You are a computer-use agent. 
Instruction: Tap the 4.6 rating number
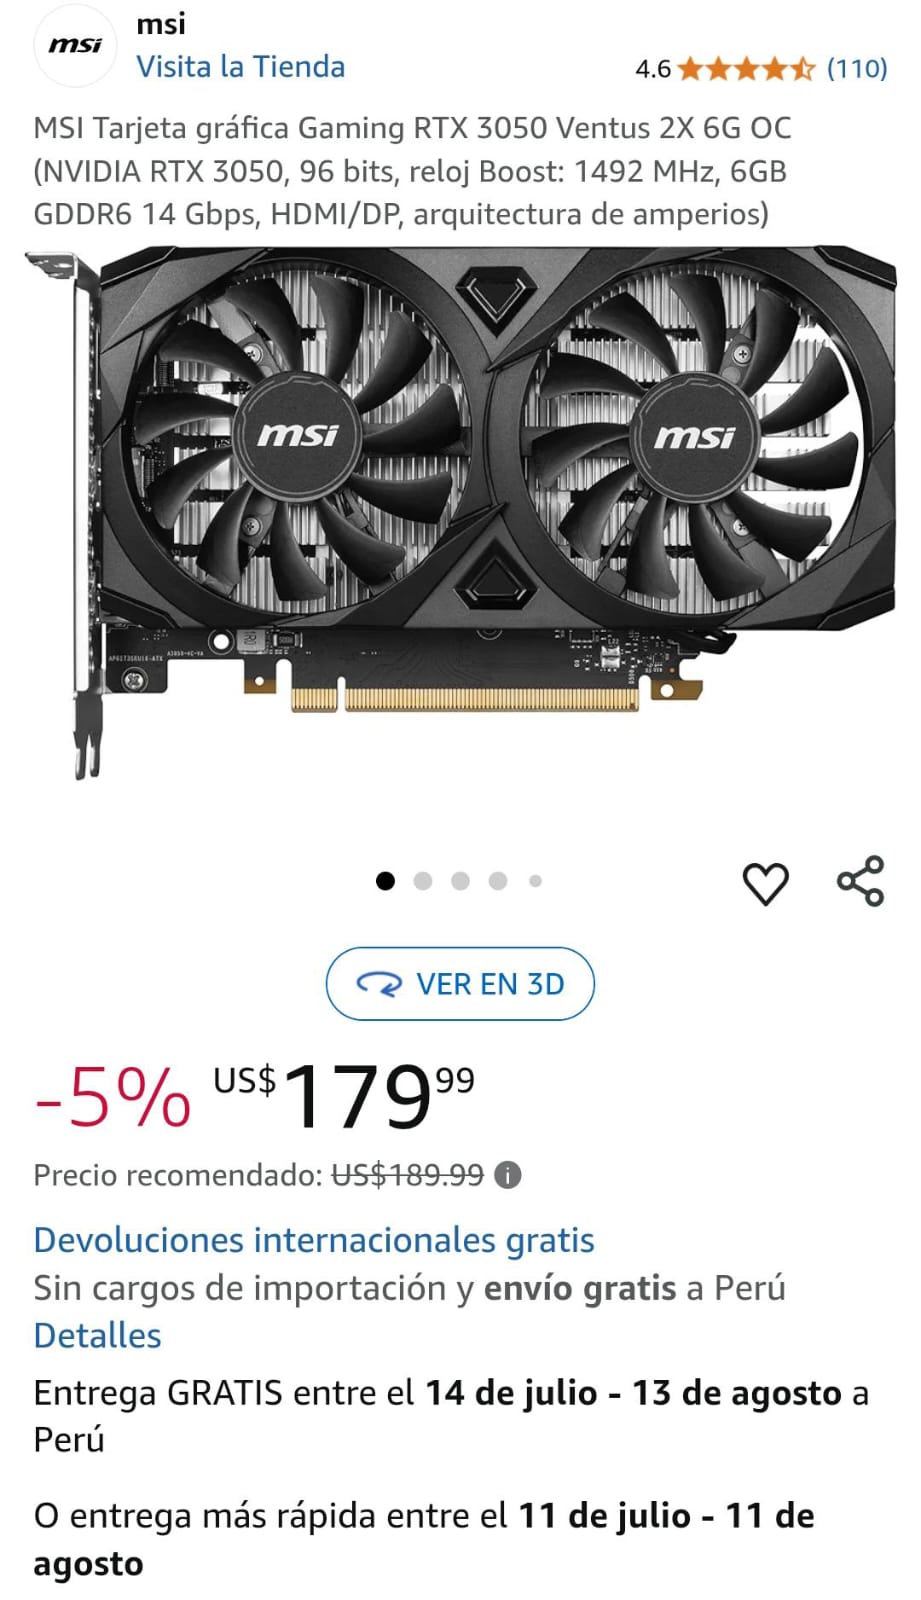[653, 69]
